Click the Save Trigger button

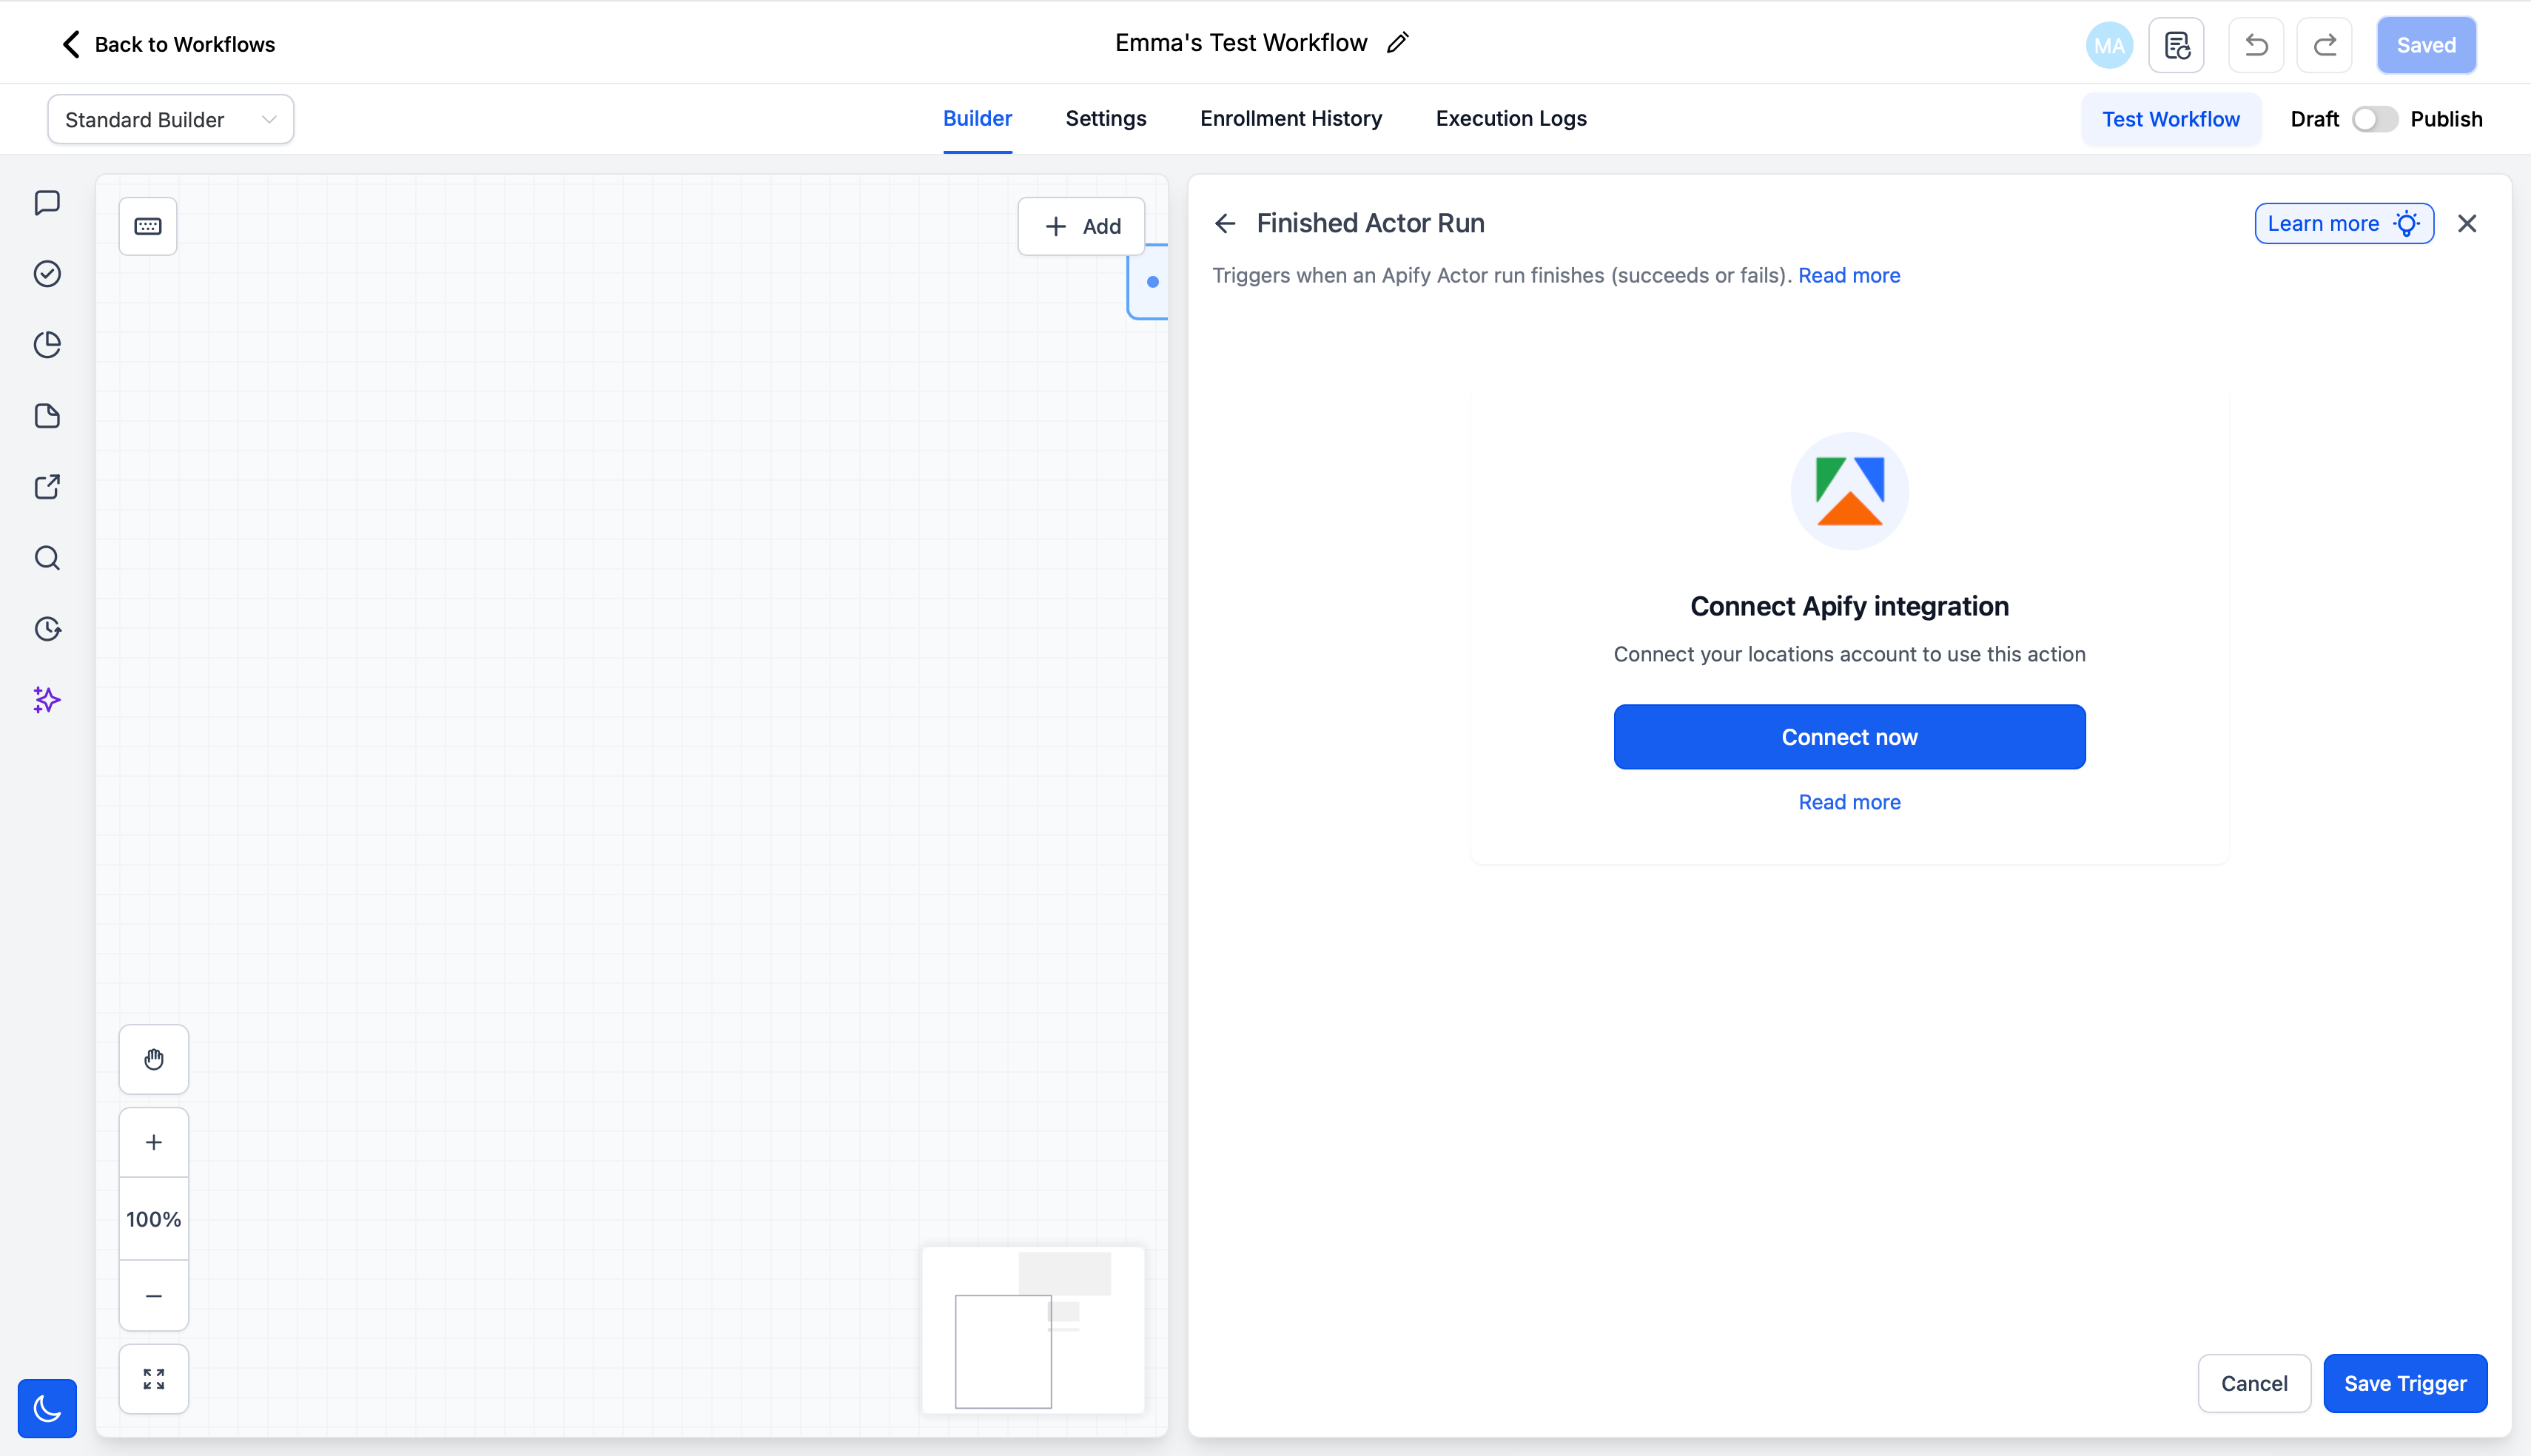(x=2405, y=1383)
